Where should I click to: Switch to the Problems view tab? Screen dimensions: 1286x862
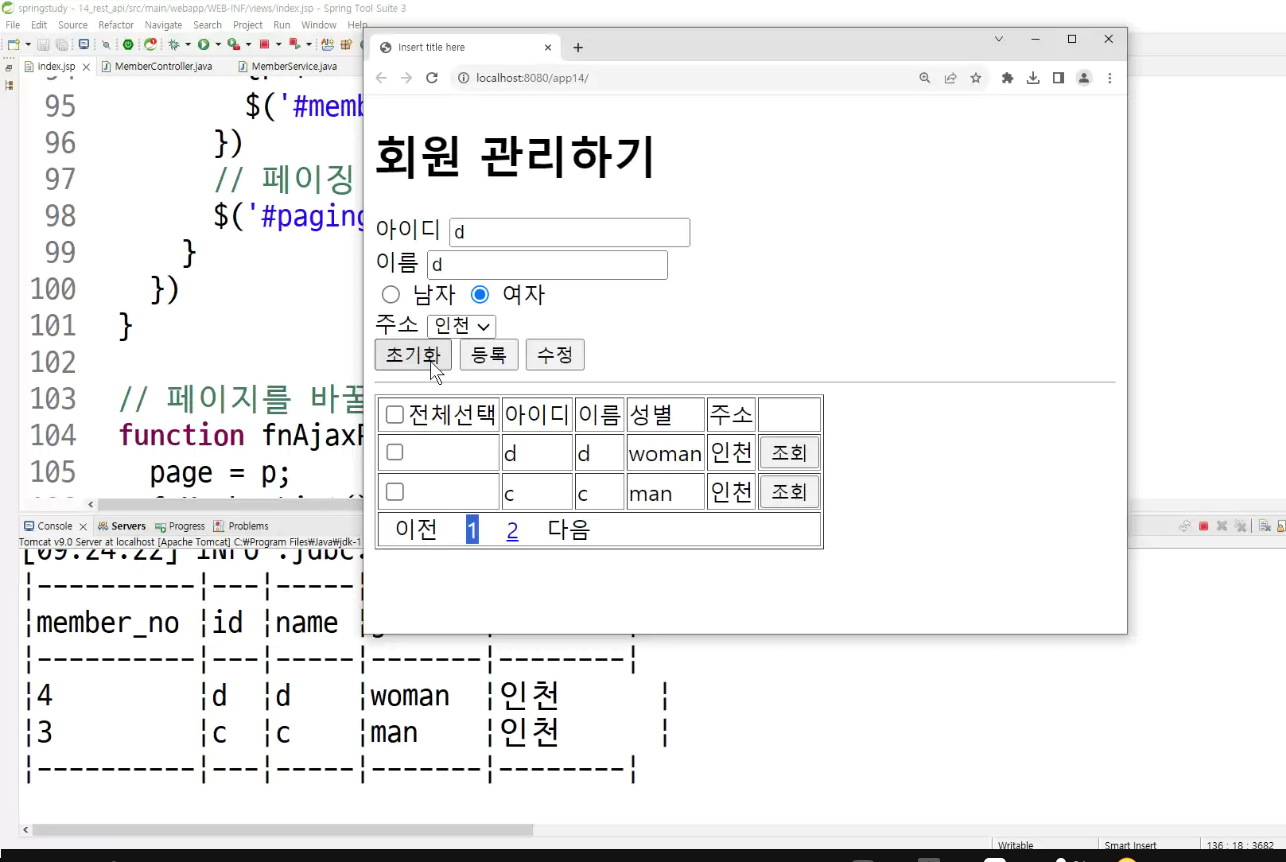(241, 526)
